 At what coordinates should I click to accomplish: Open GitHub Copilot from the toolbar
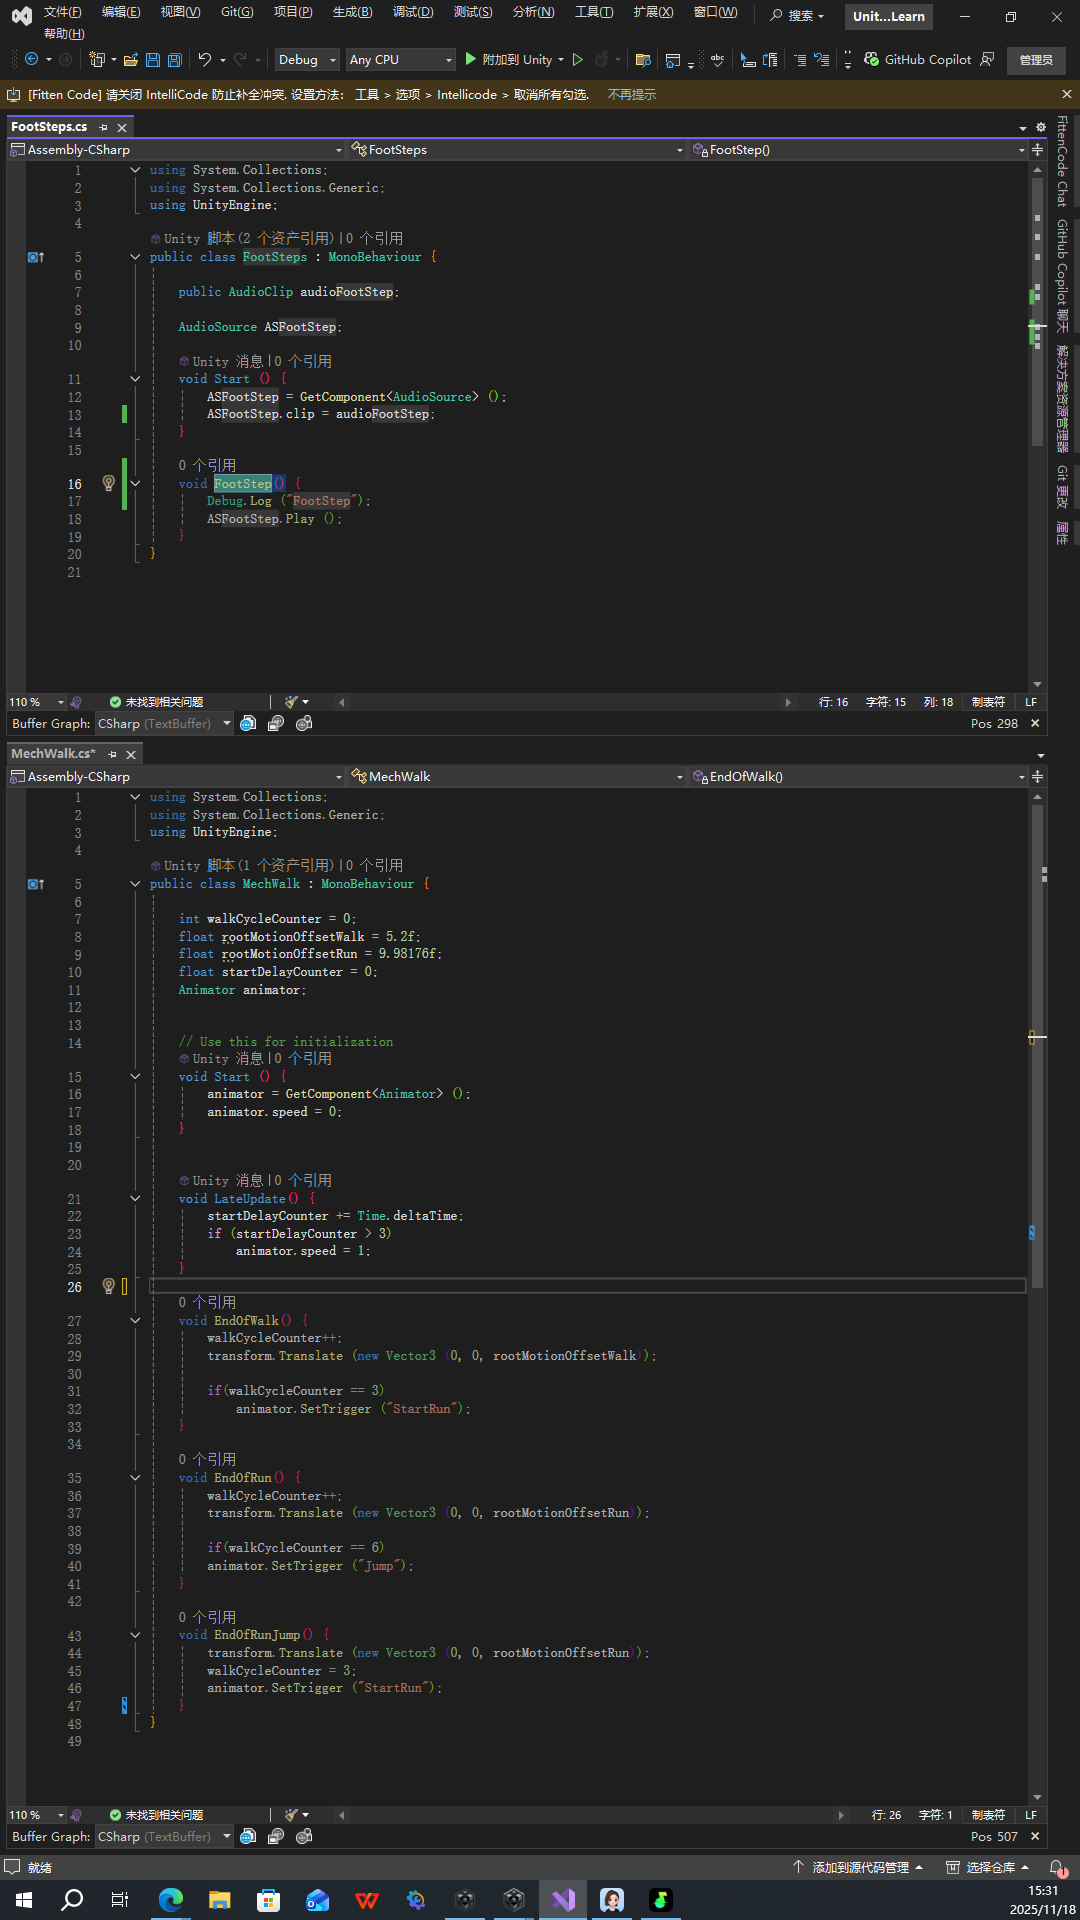coord(917,60)
